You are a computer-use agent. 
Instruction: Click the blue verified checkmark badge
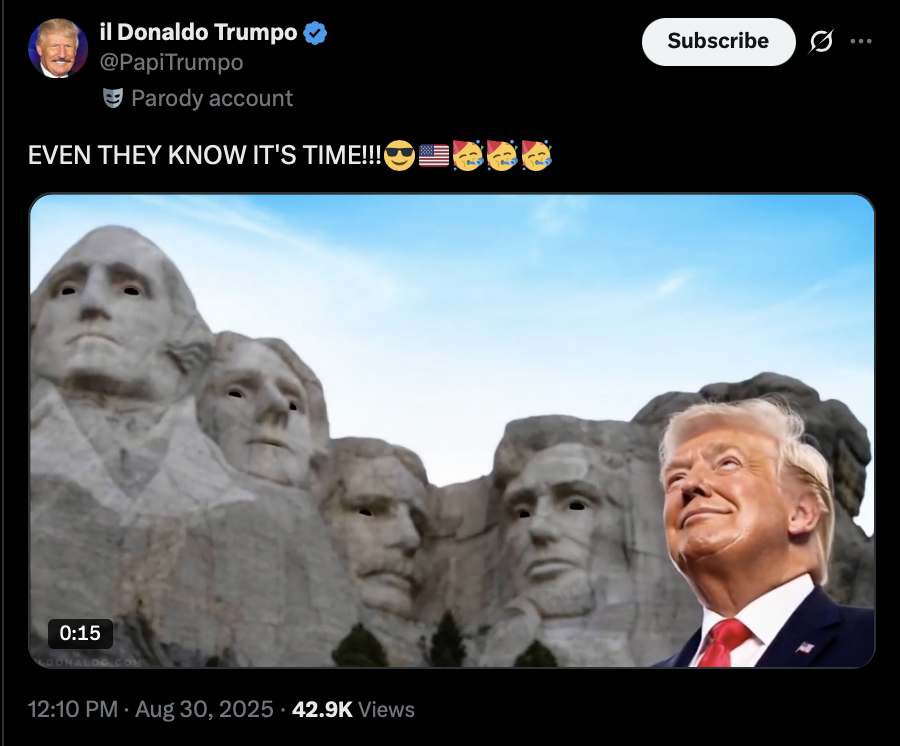[x=315, y=33]
